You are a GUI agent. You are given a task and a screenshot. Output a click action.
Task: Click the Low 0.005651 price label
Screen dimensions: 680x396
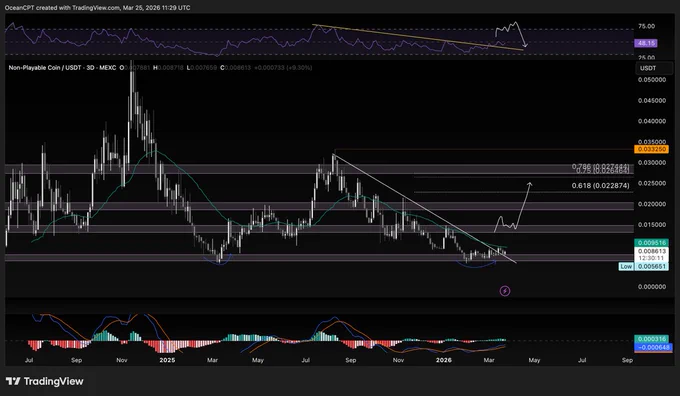pyautogui.click(x=644, y=266)
